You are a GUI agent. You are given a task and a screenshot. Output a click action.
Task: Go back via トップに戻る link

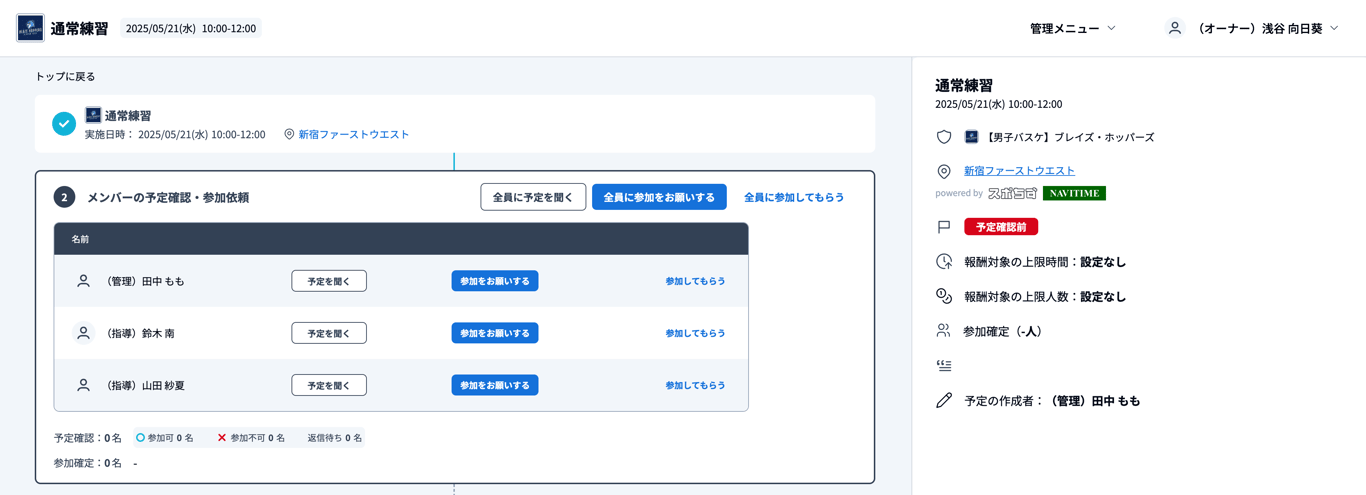point(65,76)
